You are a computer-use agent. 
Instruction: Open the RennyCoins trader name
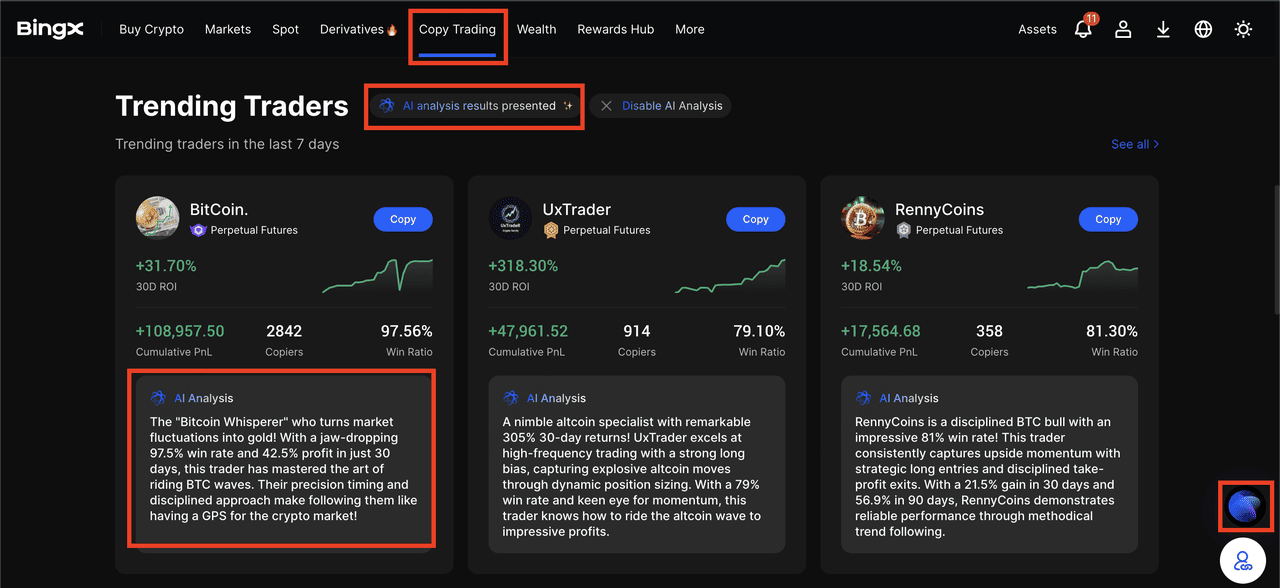pos(940,210)
